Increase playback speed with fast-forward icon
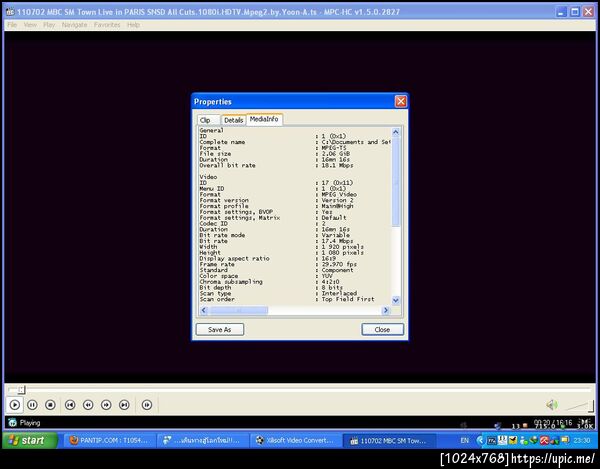Screen dimensions: 600x469 [106, 404]
